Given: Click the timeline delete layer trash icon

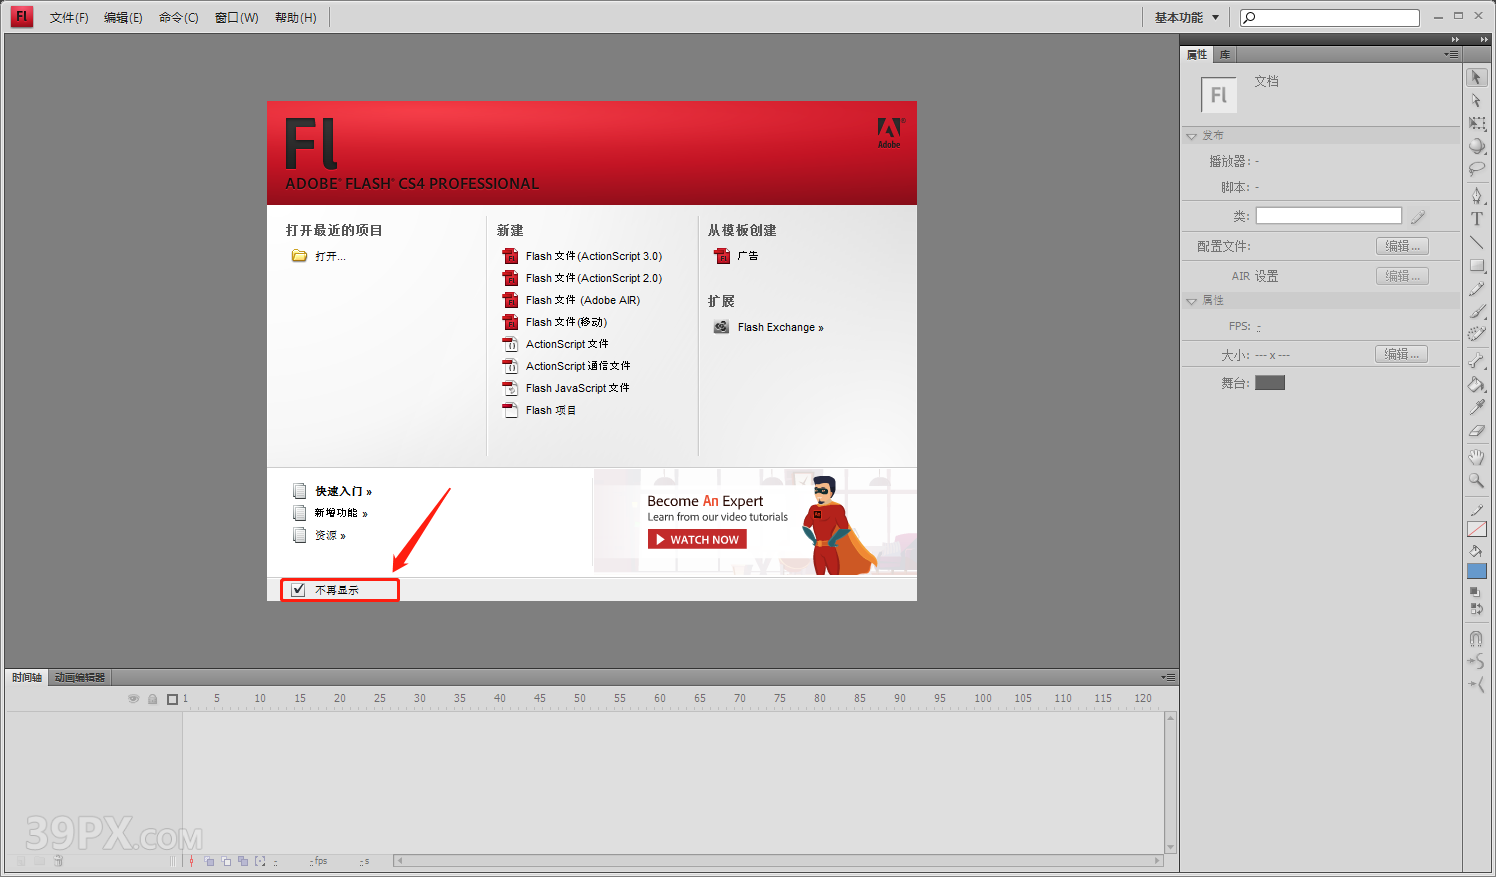Looking at the screenshot, I should (58, 861).
